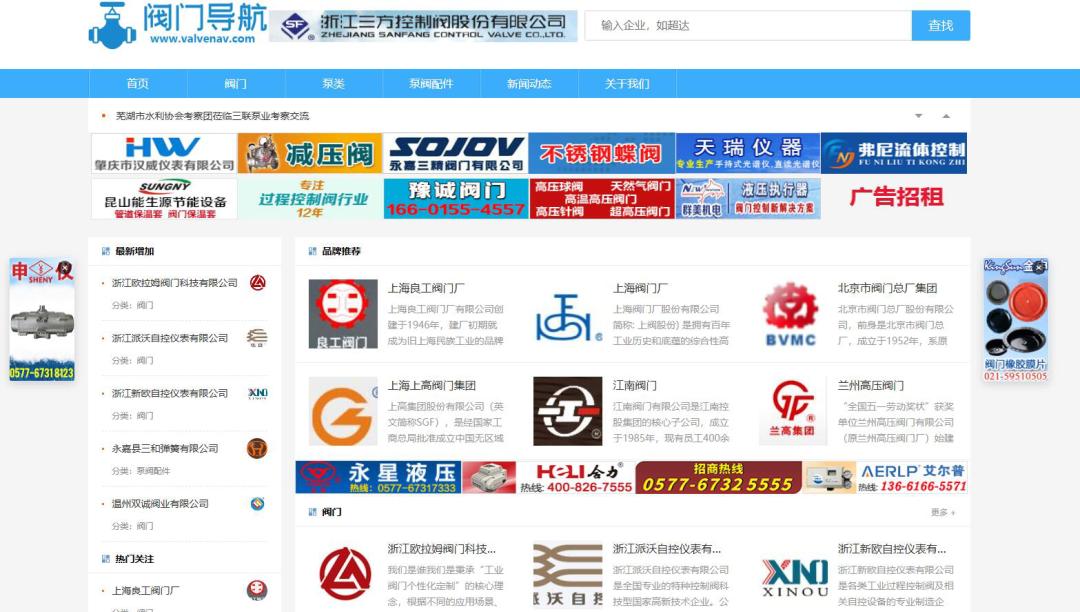Open 上海上高阀门集团 orange logo
The image size is (1080, 612).
coord(343,411)
